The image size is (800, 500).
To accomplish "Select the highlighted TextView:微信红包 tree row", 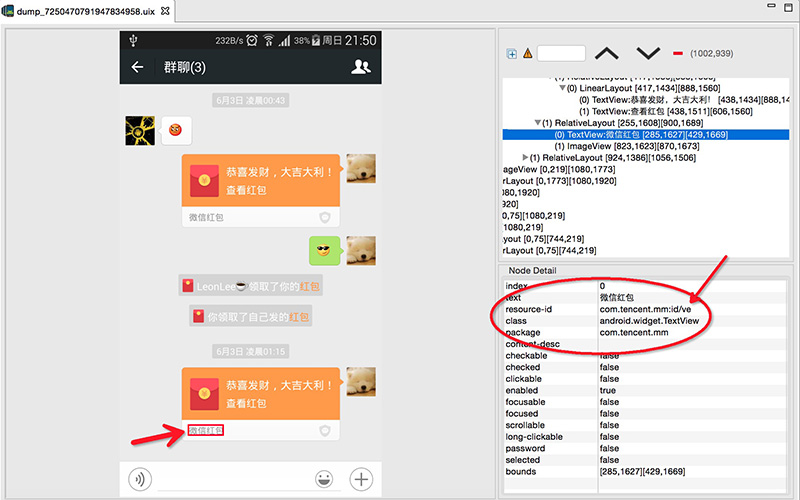I will pyautogui.click(x=645, y=135).
